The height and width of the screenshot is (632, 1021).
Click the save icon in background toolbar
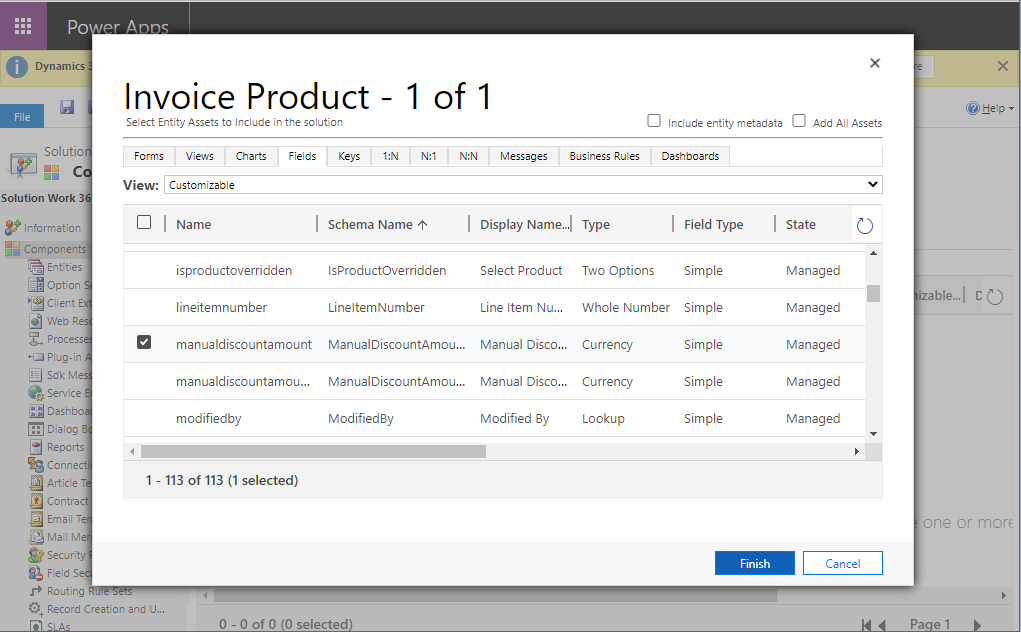(67, 107)
